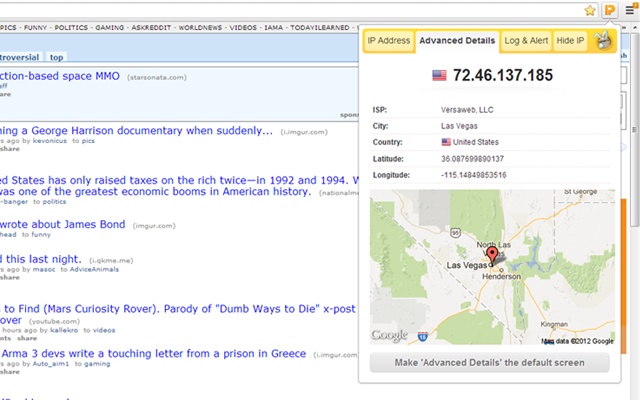
Task: Switch to the IP Address tab
Action: [389, 41]
